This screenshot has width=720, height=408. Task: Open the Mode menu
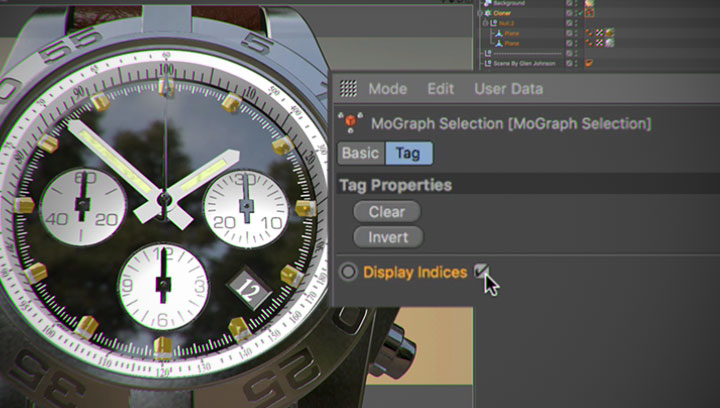(387, 88)
